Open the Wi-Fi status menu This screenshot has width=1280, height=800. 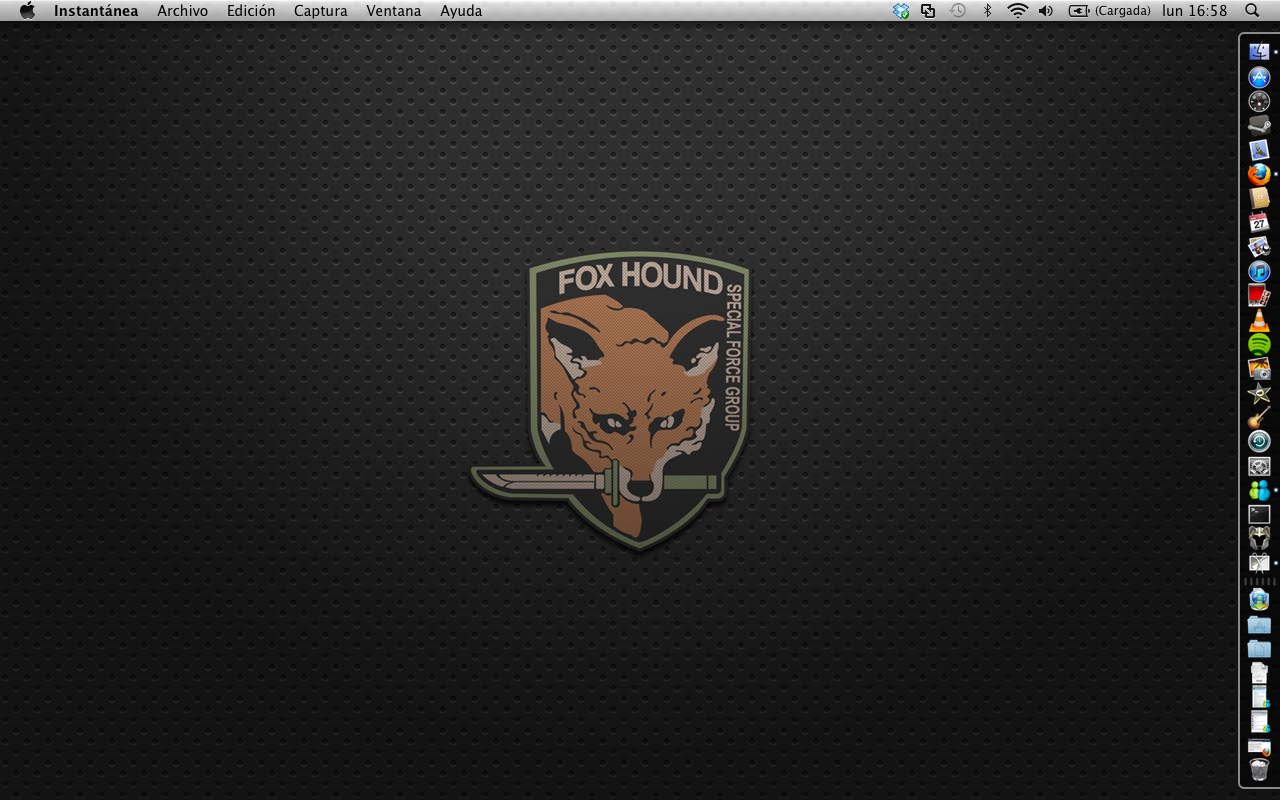pos(1018,11)
